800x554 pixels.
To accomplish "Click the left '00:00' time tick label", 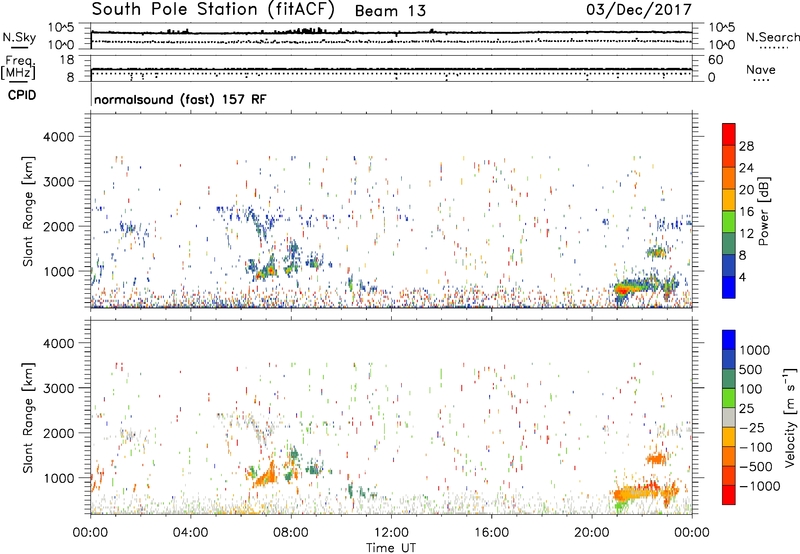I will tap(90, 533).
